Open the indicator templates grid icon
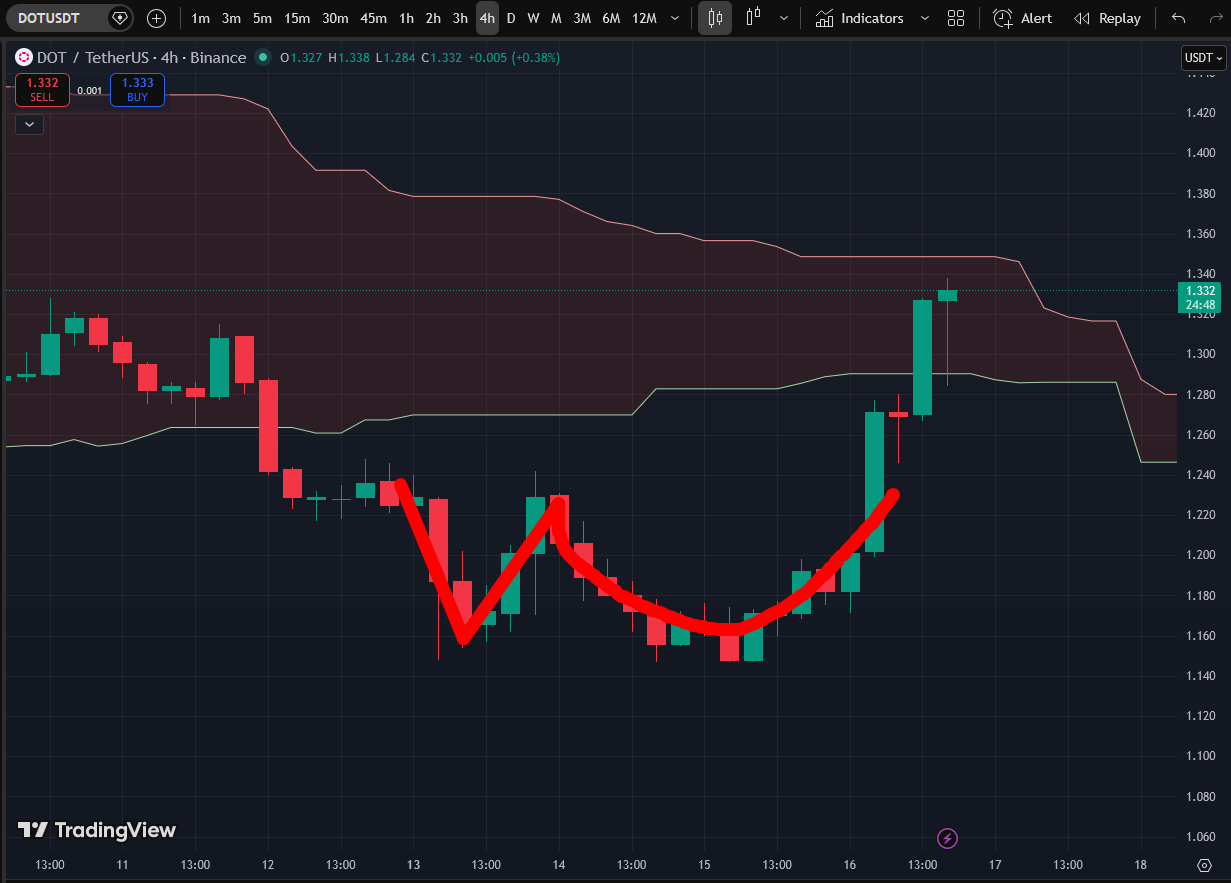This screenshot has height=883, width=1231. (x=956, y=18)
